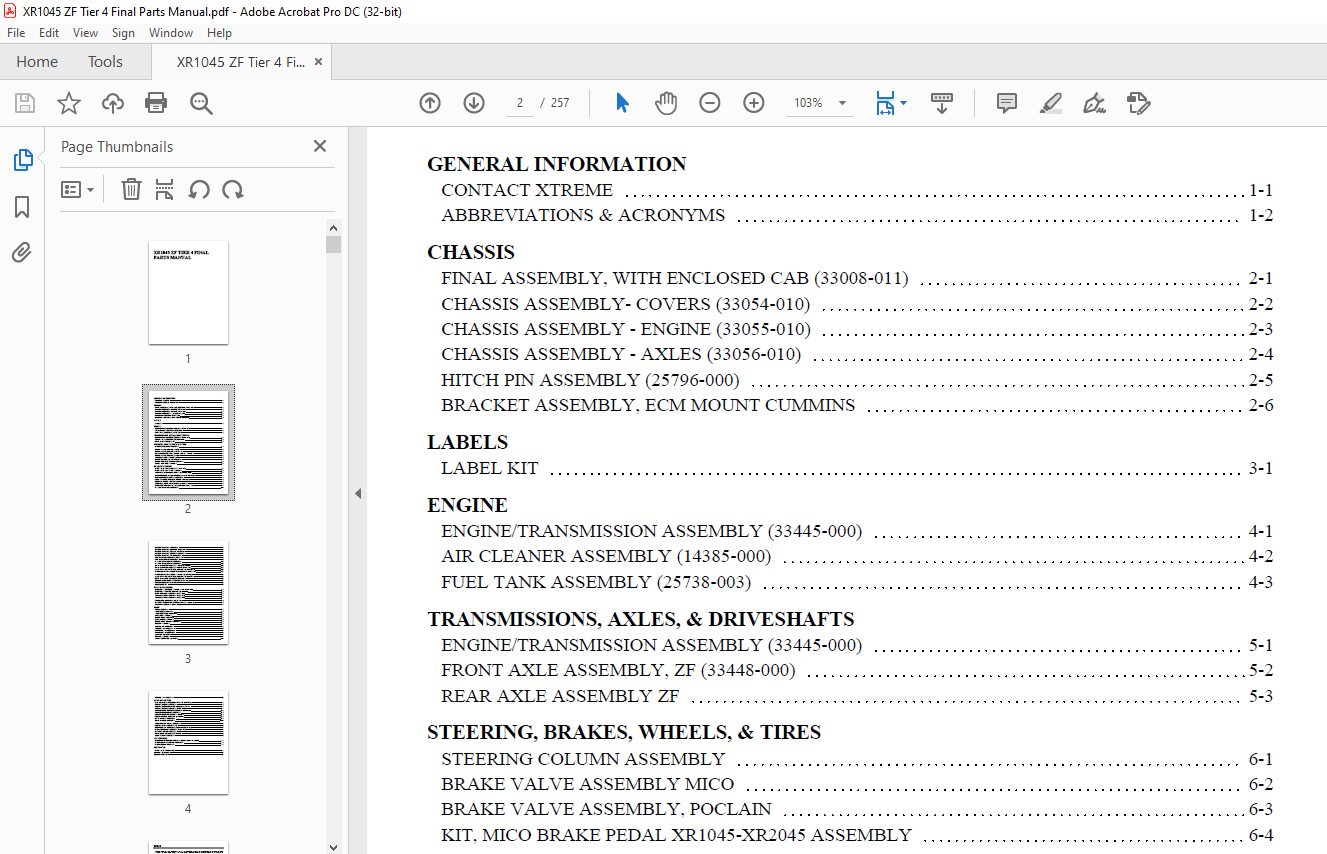Click the Save file icon

tap(25, 103)
